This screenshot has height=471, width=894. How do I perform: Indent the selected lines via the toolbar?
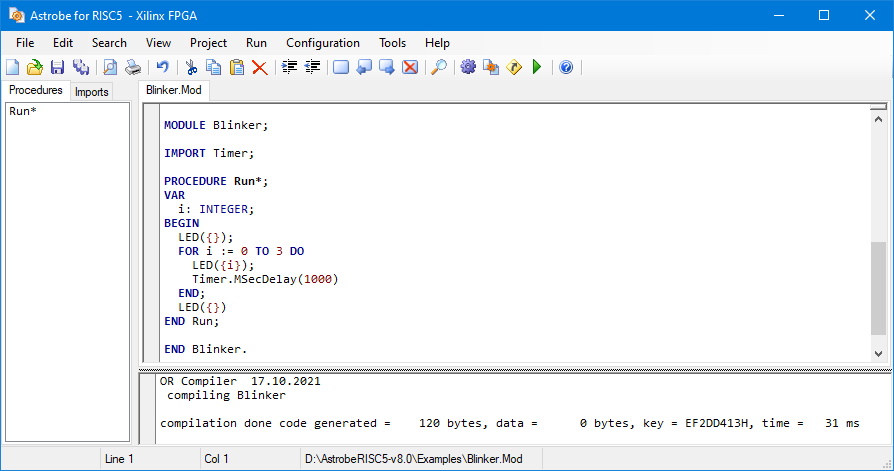point(290,67)
